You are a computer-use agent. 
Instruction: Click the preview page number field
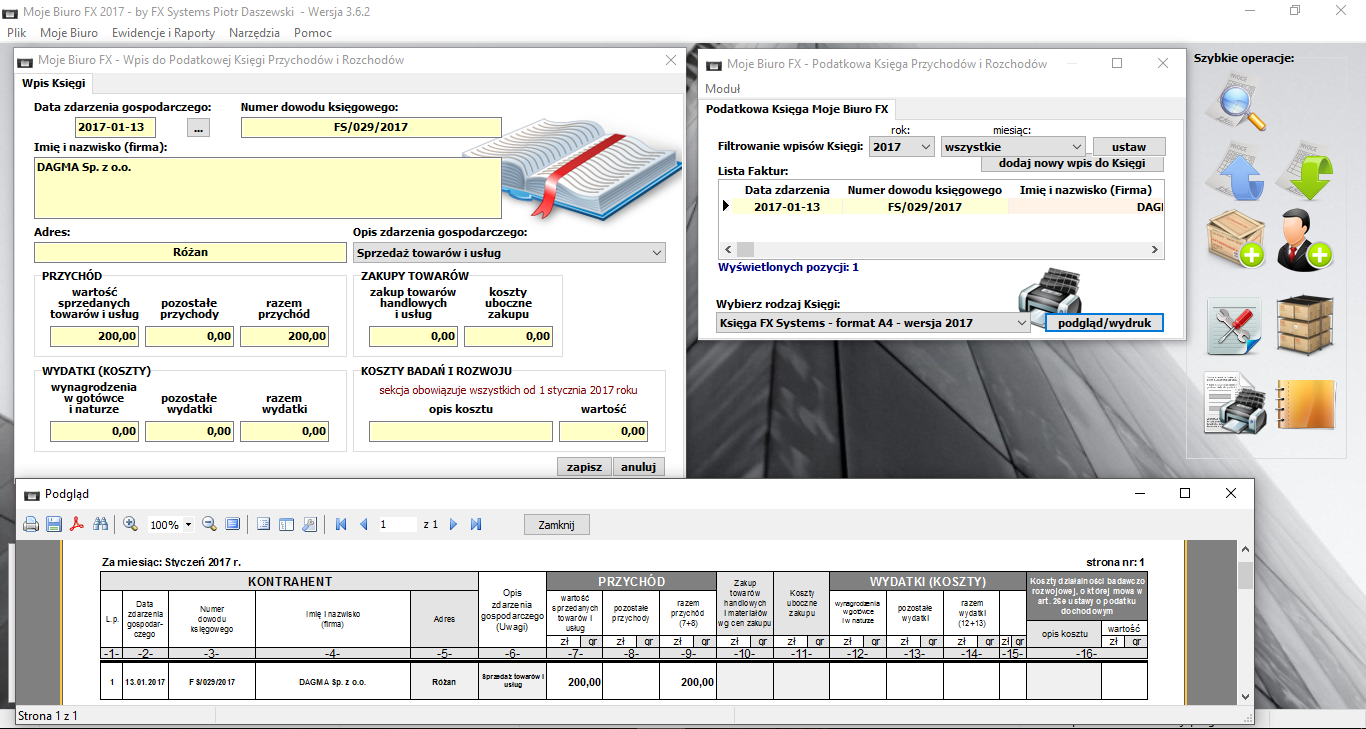click(x=397, y=525)
